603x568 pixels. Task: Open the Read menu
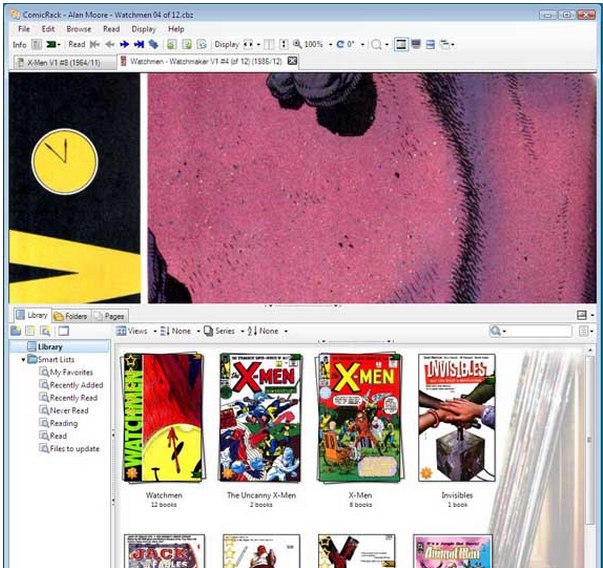pos(112,29)
